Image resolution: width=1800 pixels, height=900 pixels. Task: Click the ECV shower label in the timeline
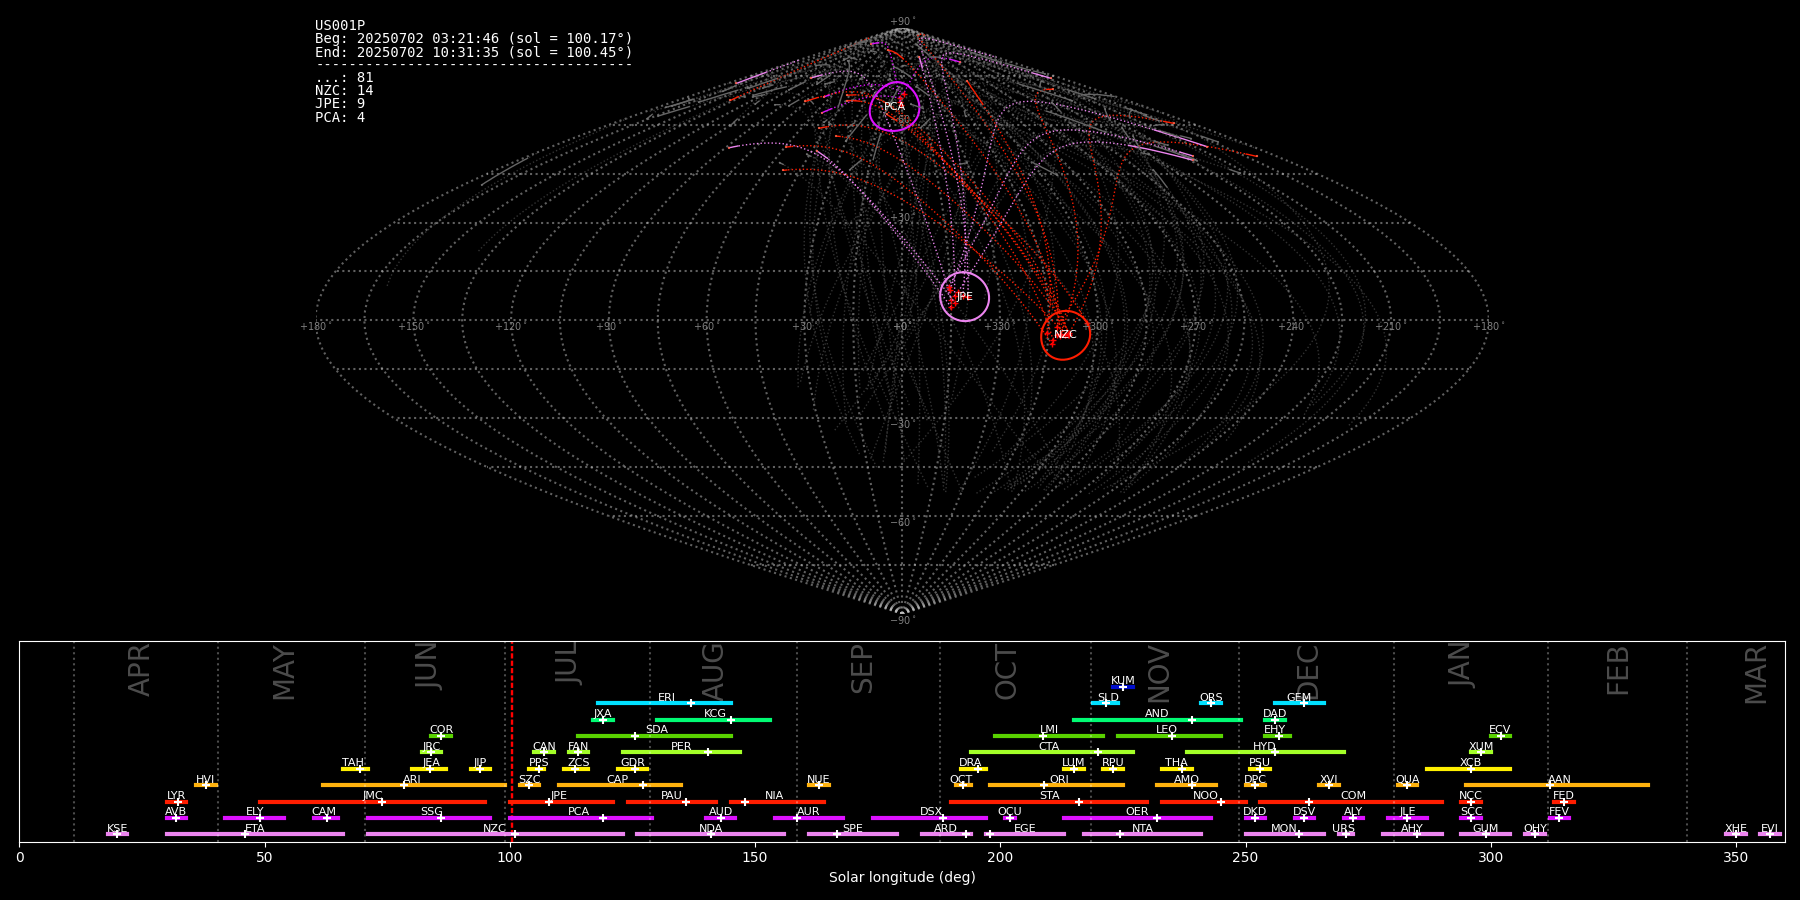1499,730
